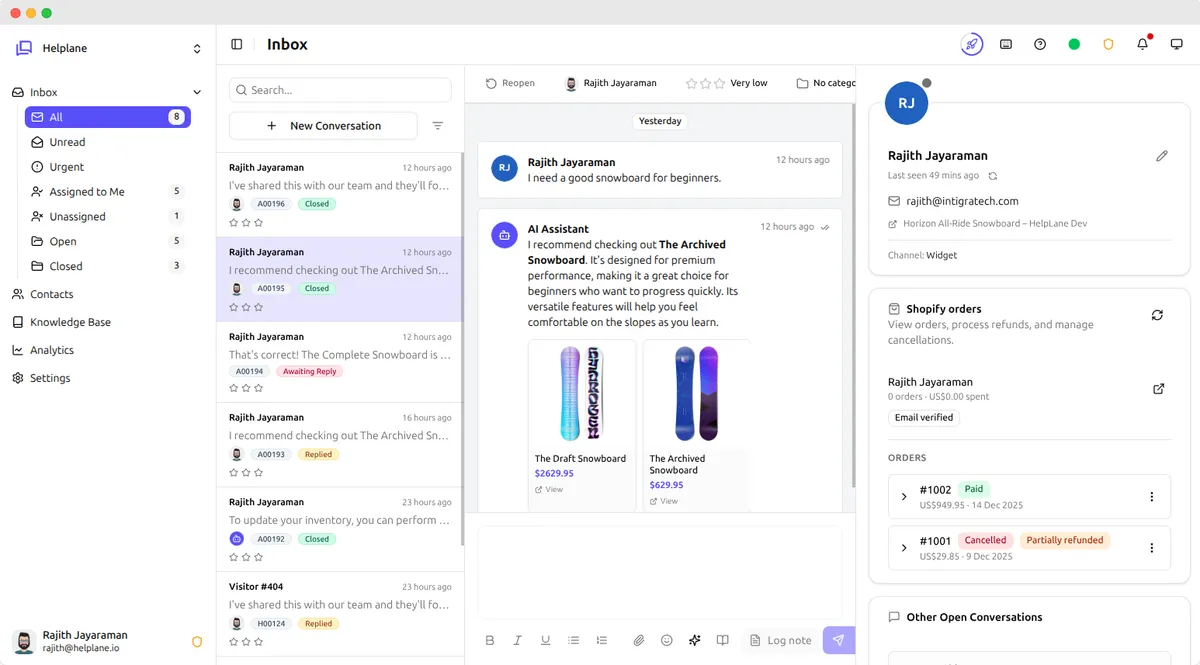
Task: Click the rocket icon in the top bar
Action: pos(969,44)
